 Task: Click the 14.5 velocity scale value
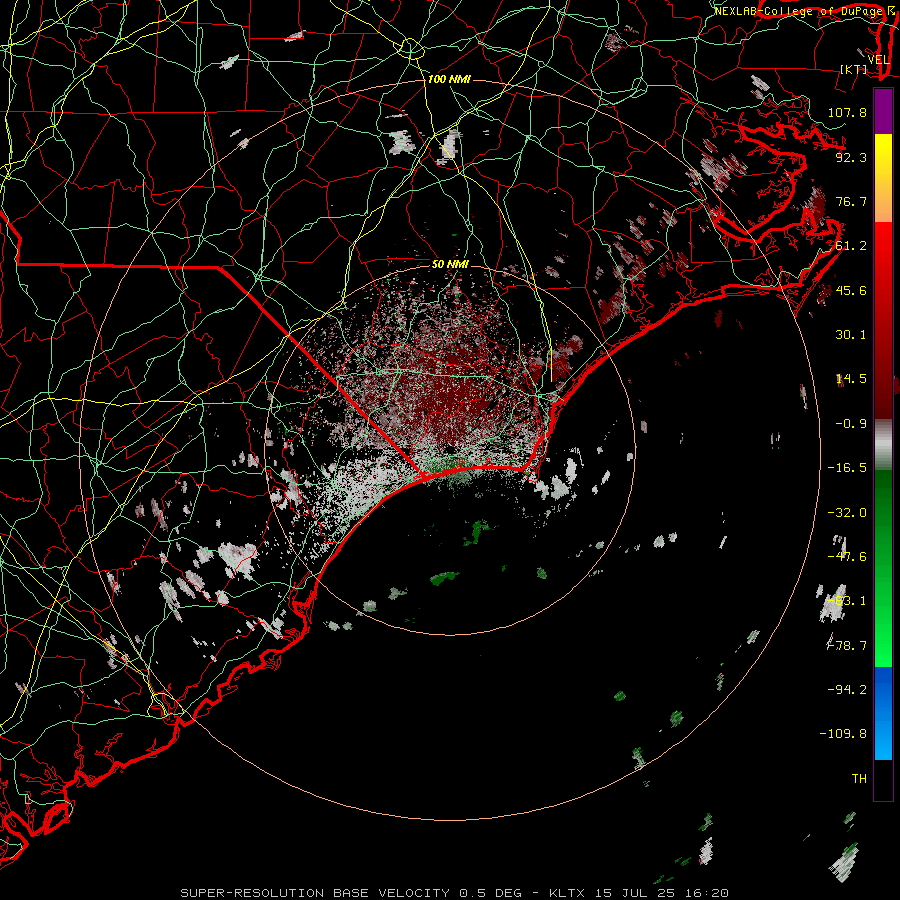pos(851,379)
